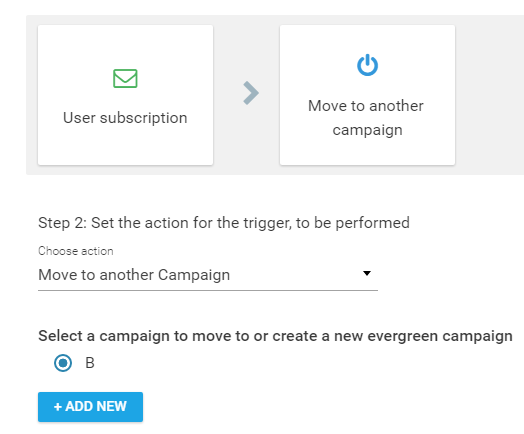Click the Step 2 heading text
Image resolution: width=524 pixels, height=434 pixels.
(224, 223)
